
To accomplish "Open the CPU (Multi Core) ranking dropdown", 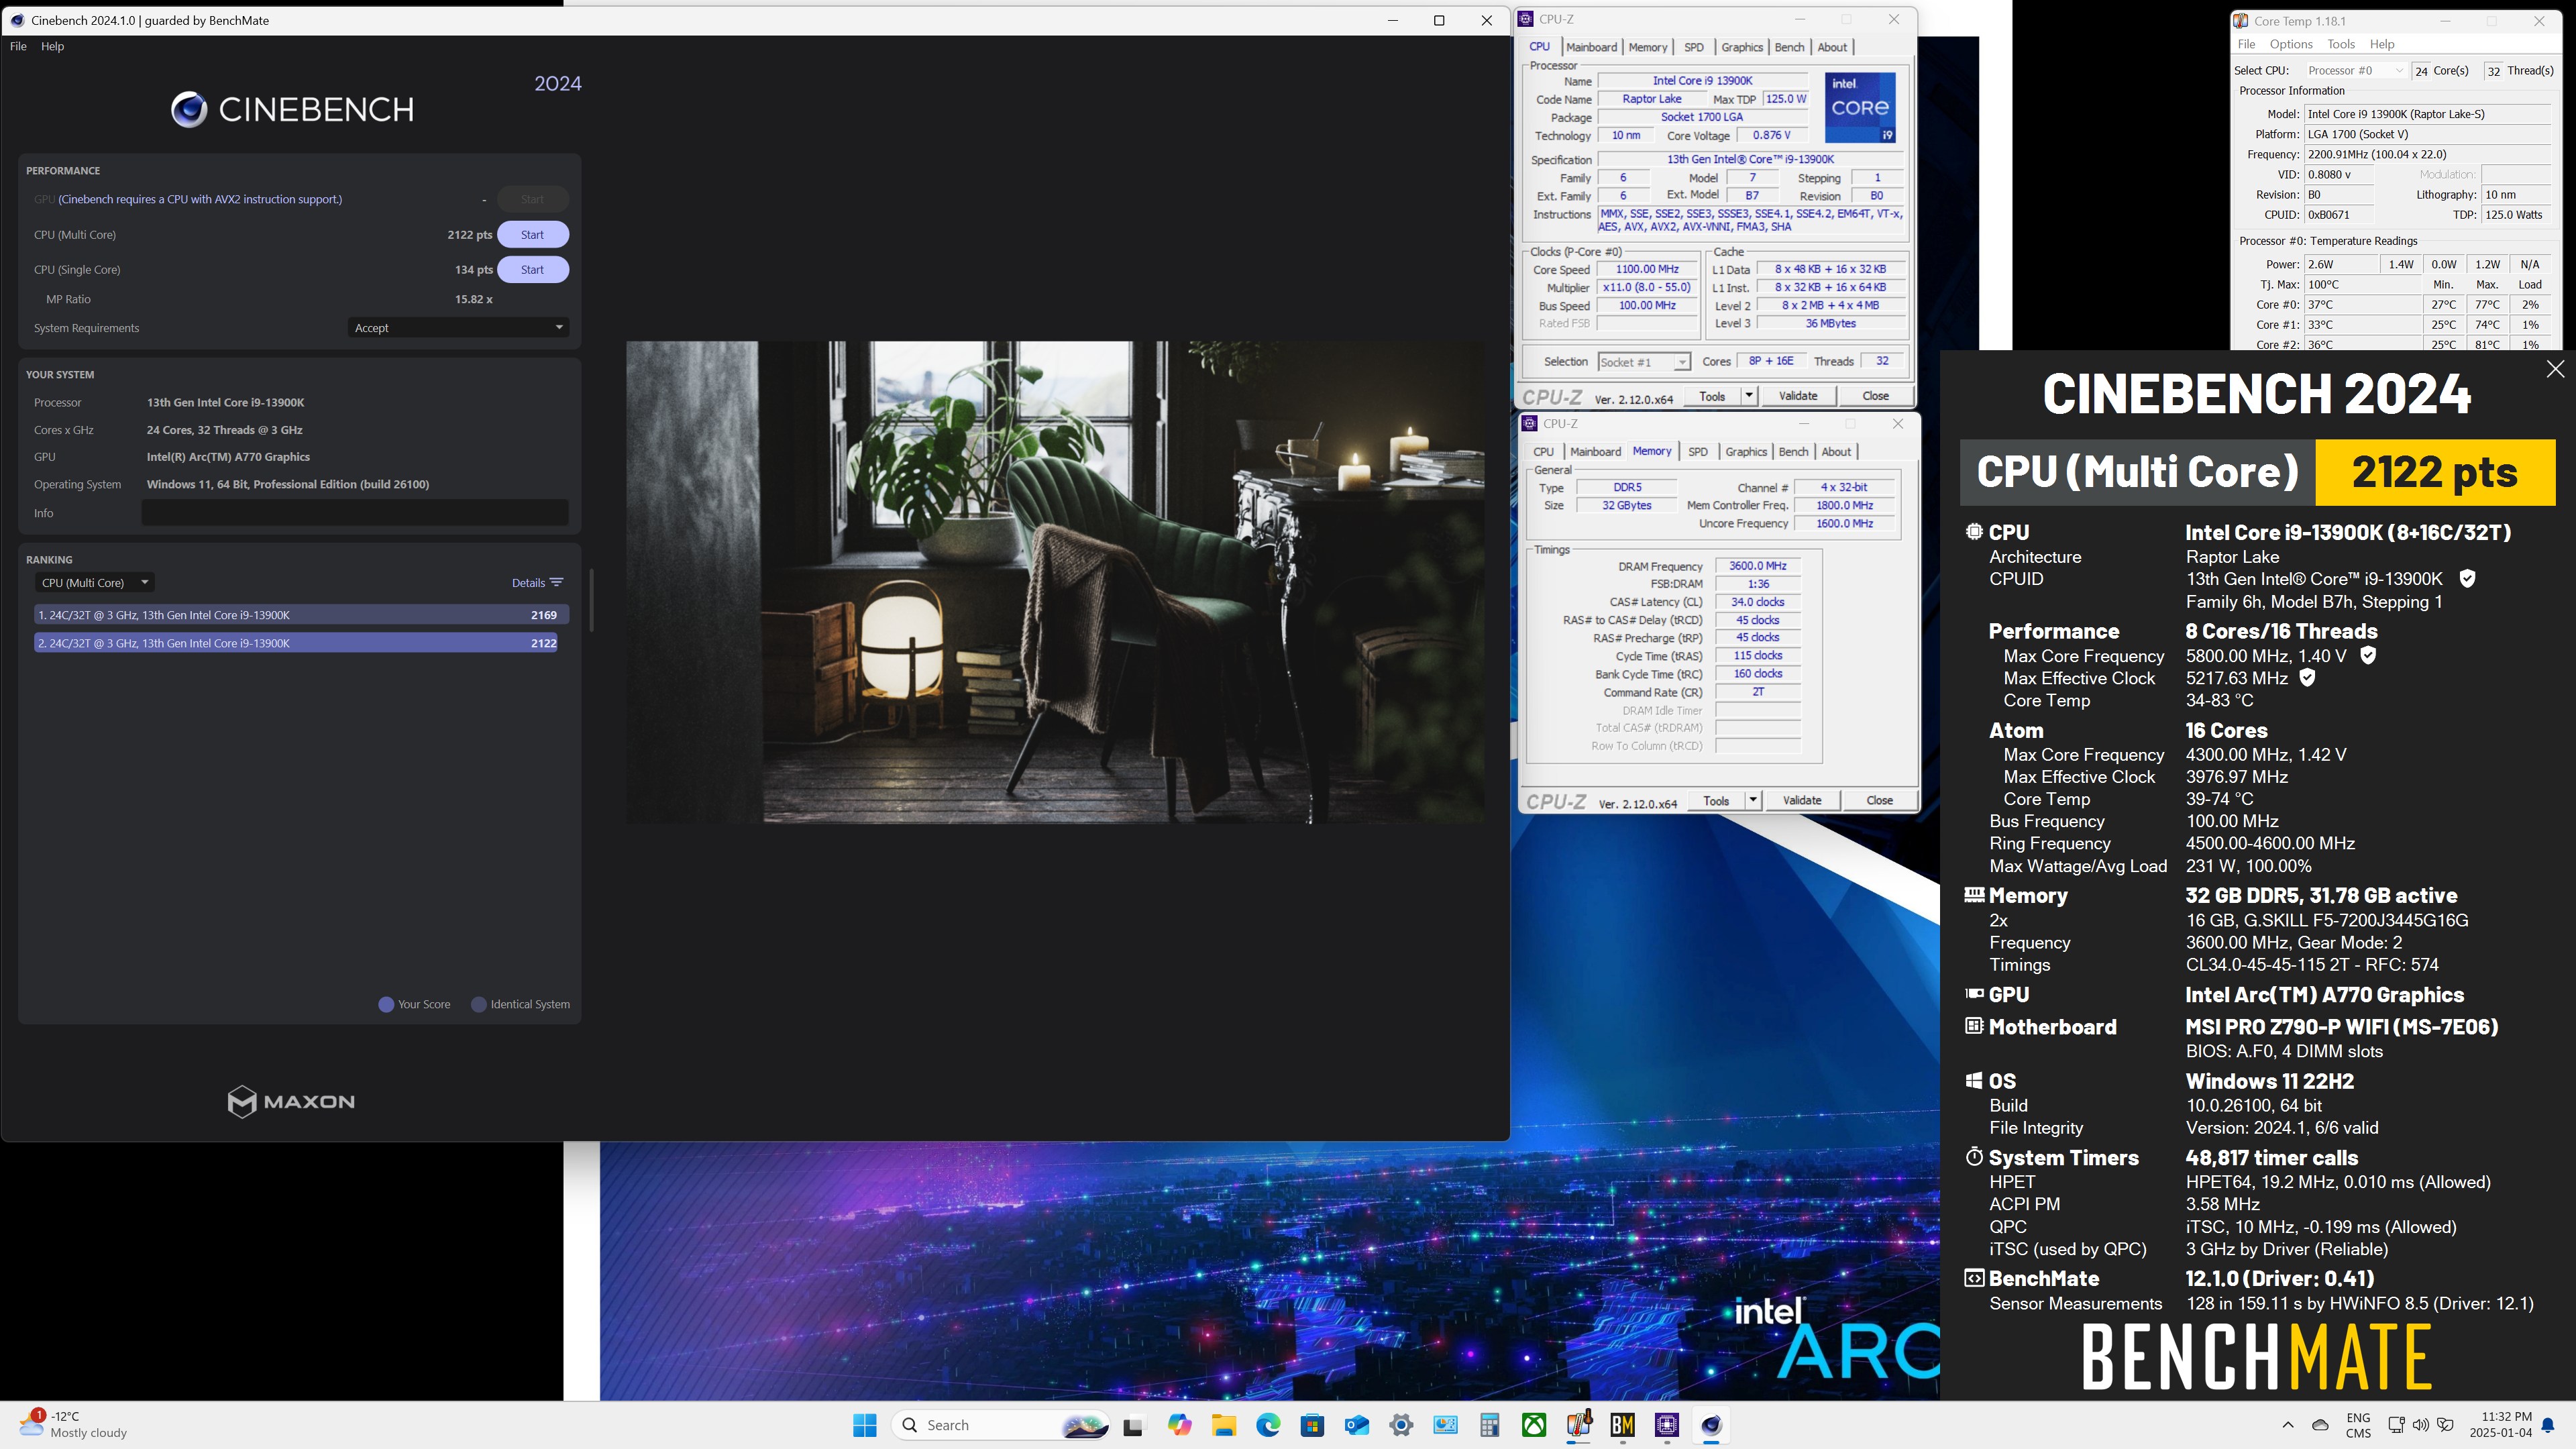I will pyautogui.click(x=94, y=583).
